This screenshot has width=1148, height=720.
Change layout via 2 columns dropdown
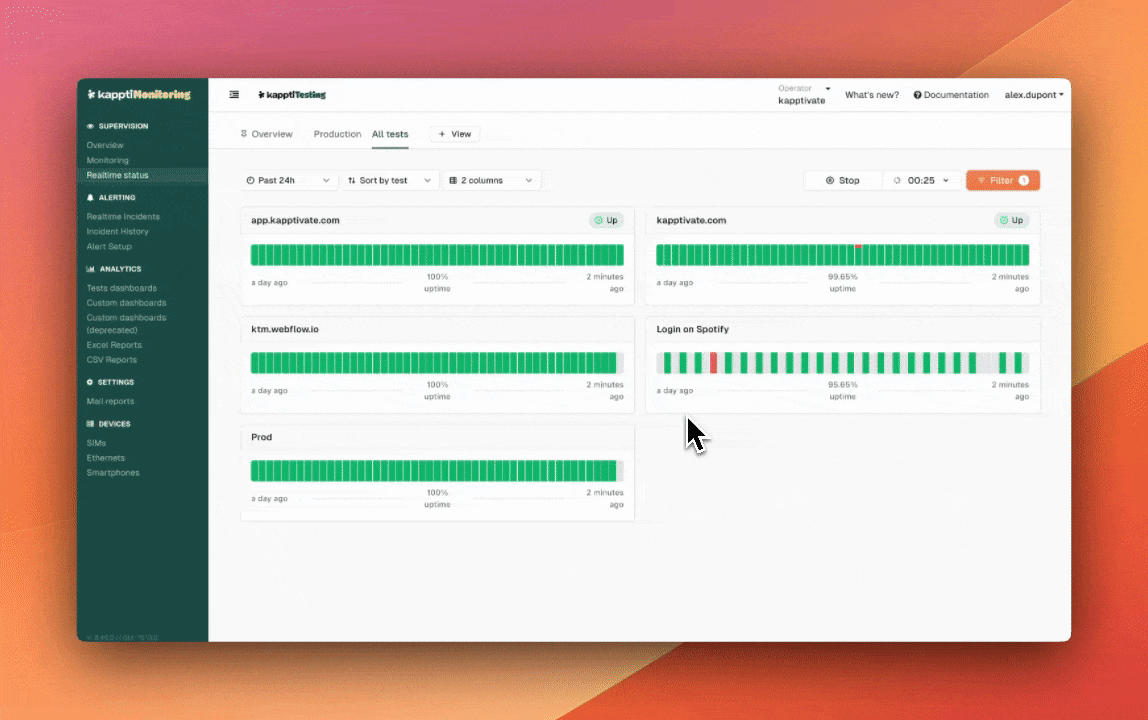[x=494, y=180]
